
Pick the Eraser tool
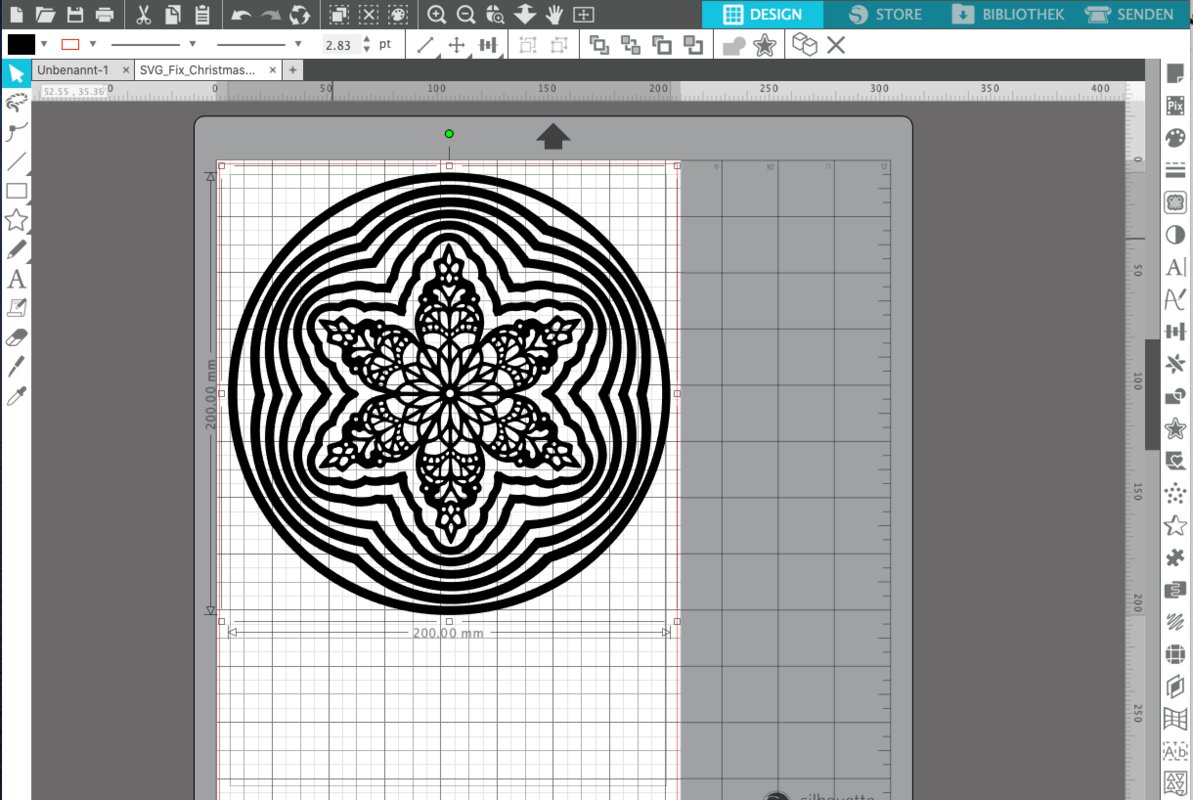click(16, 338)
